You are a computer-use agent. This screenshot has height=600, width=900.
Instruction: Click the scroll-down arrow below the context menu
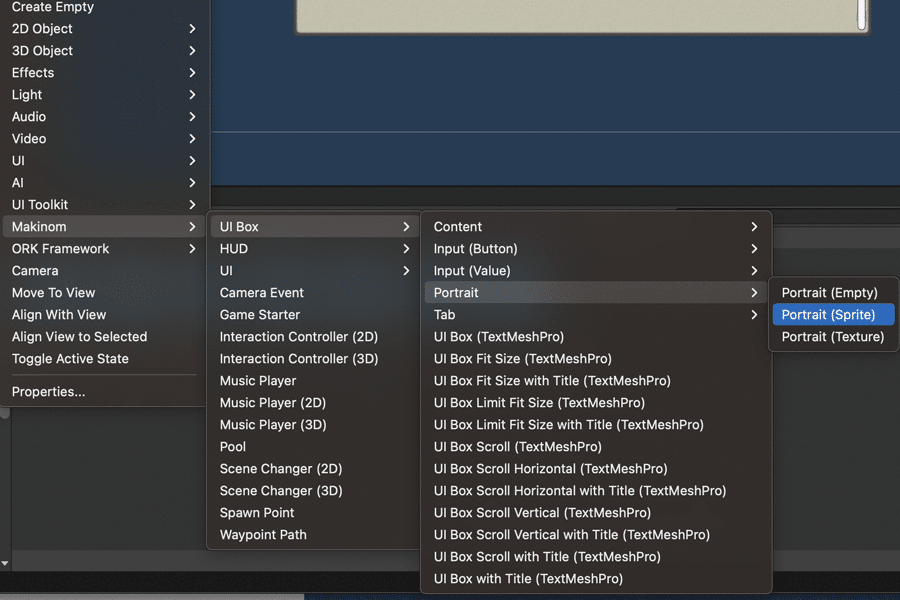(x=5, y=563)
